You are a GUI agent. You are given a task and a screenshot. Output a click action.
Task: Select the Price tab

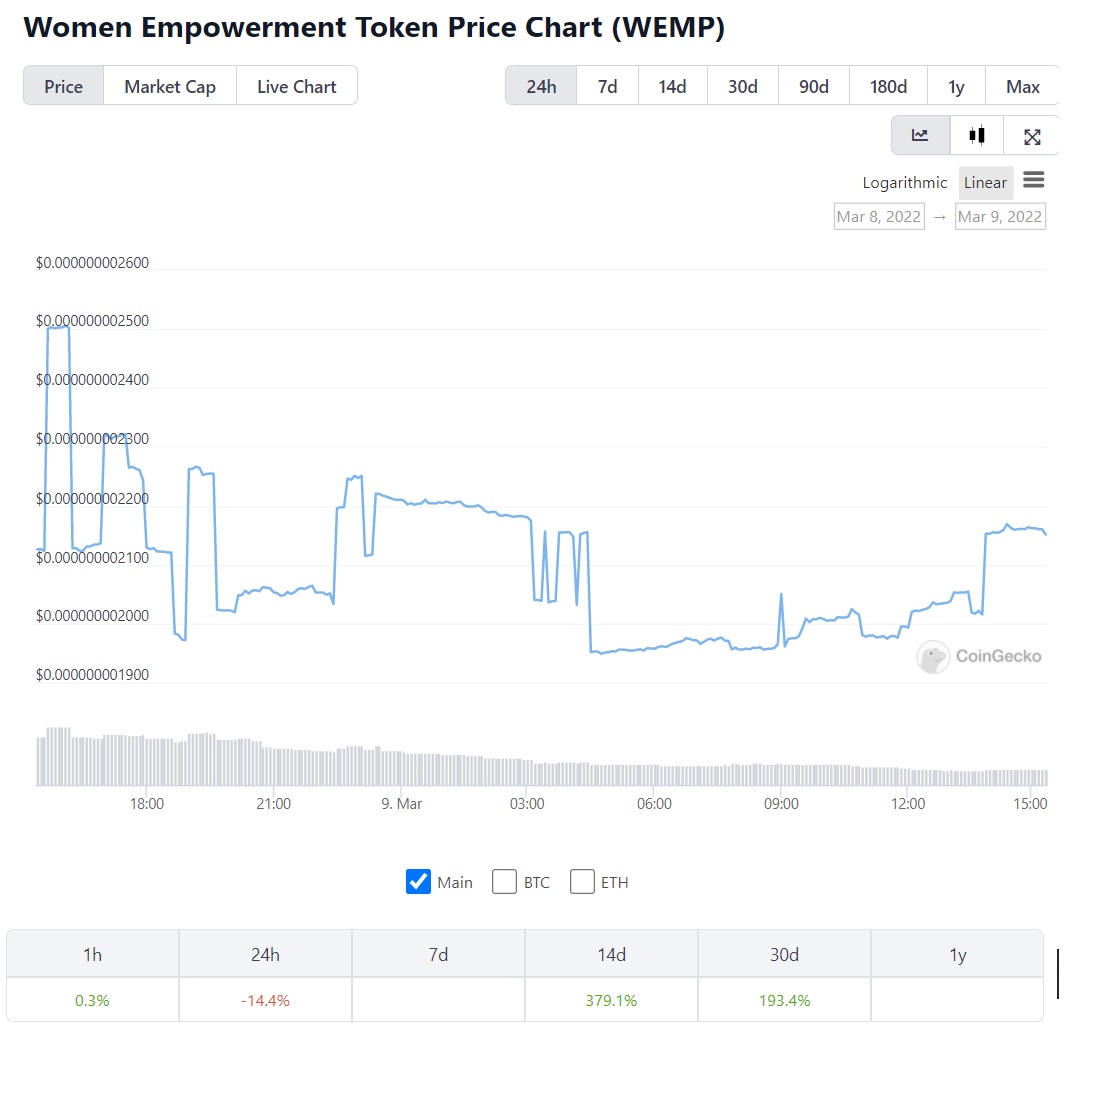(63, 86)
